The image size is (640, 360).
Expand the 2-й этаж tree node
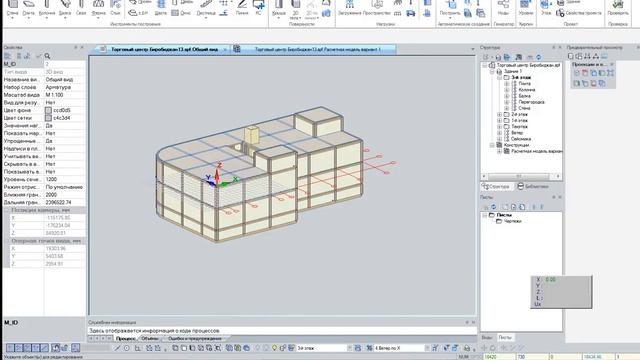point(499,114)
